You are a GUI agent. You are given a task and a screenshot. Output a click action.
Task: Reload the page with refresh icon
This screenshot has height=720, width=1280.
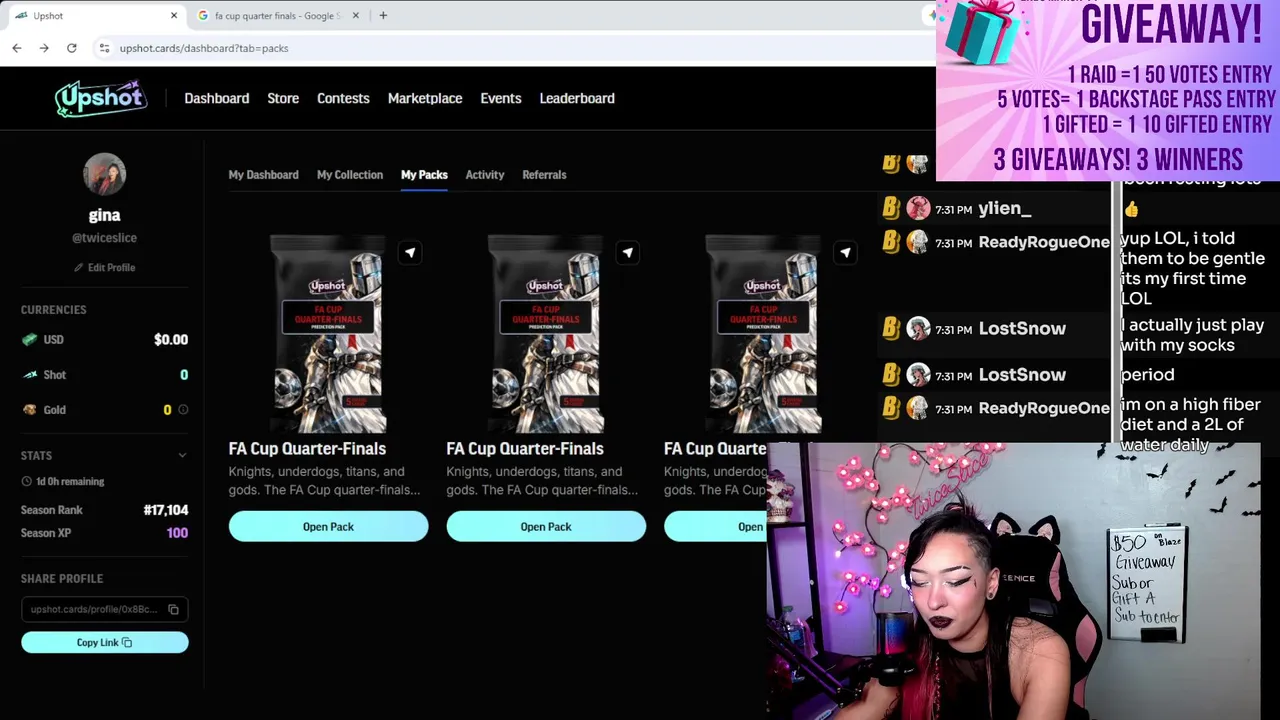point(72,48)
